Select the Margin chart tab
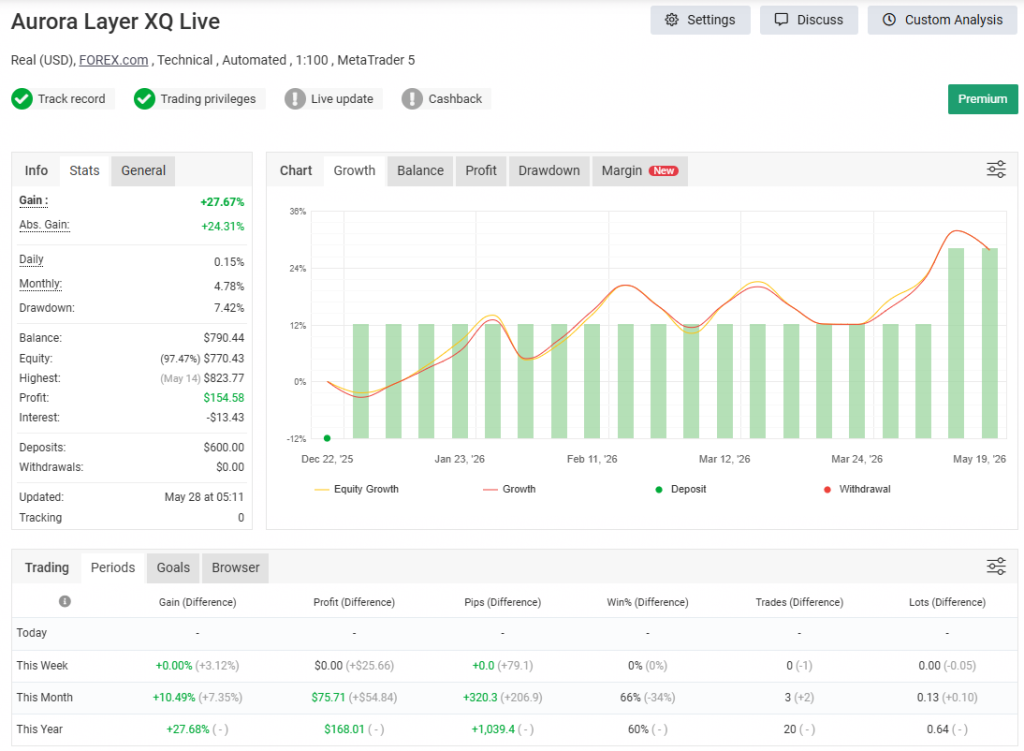 coord(639,170)
